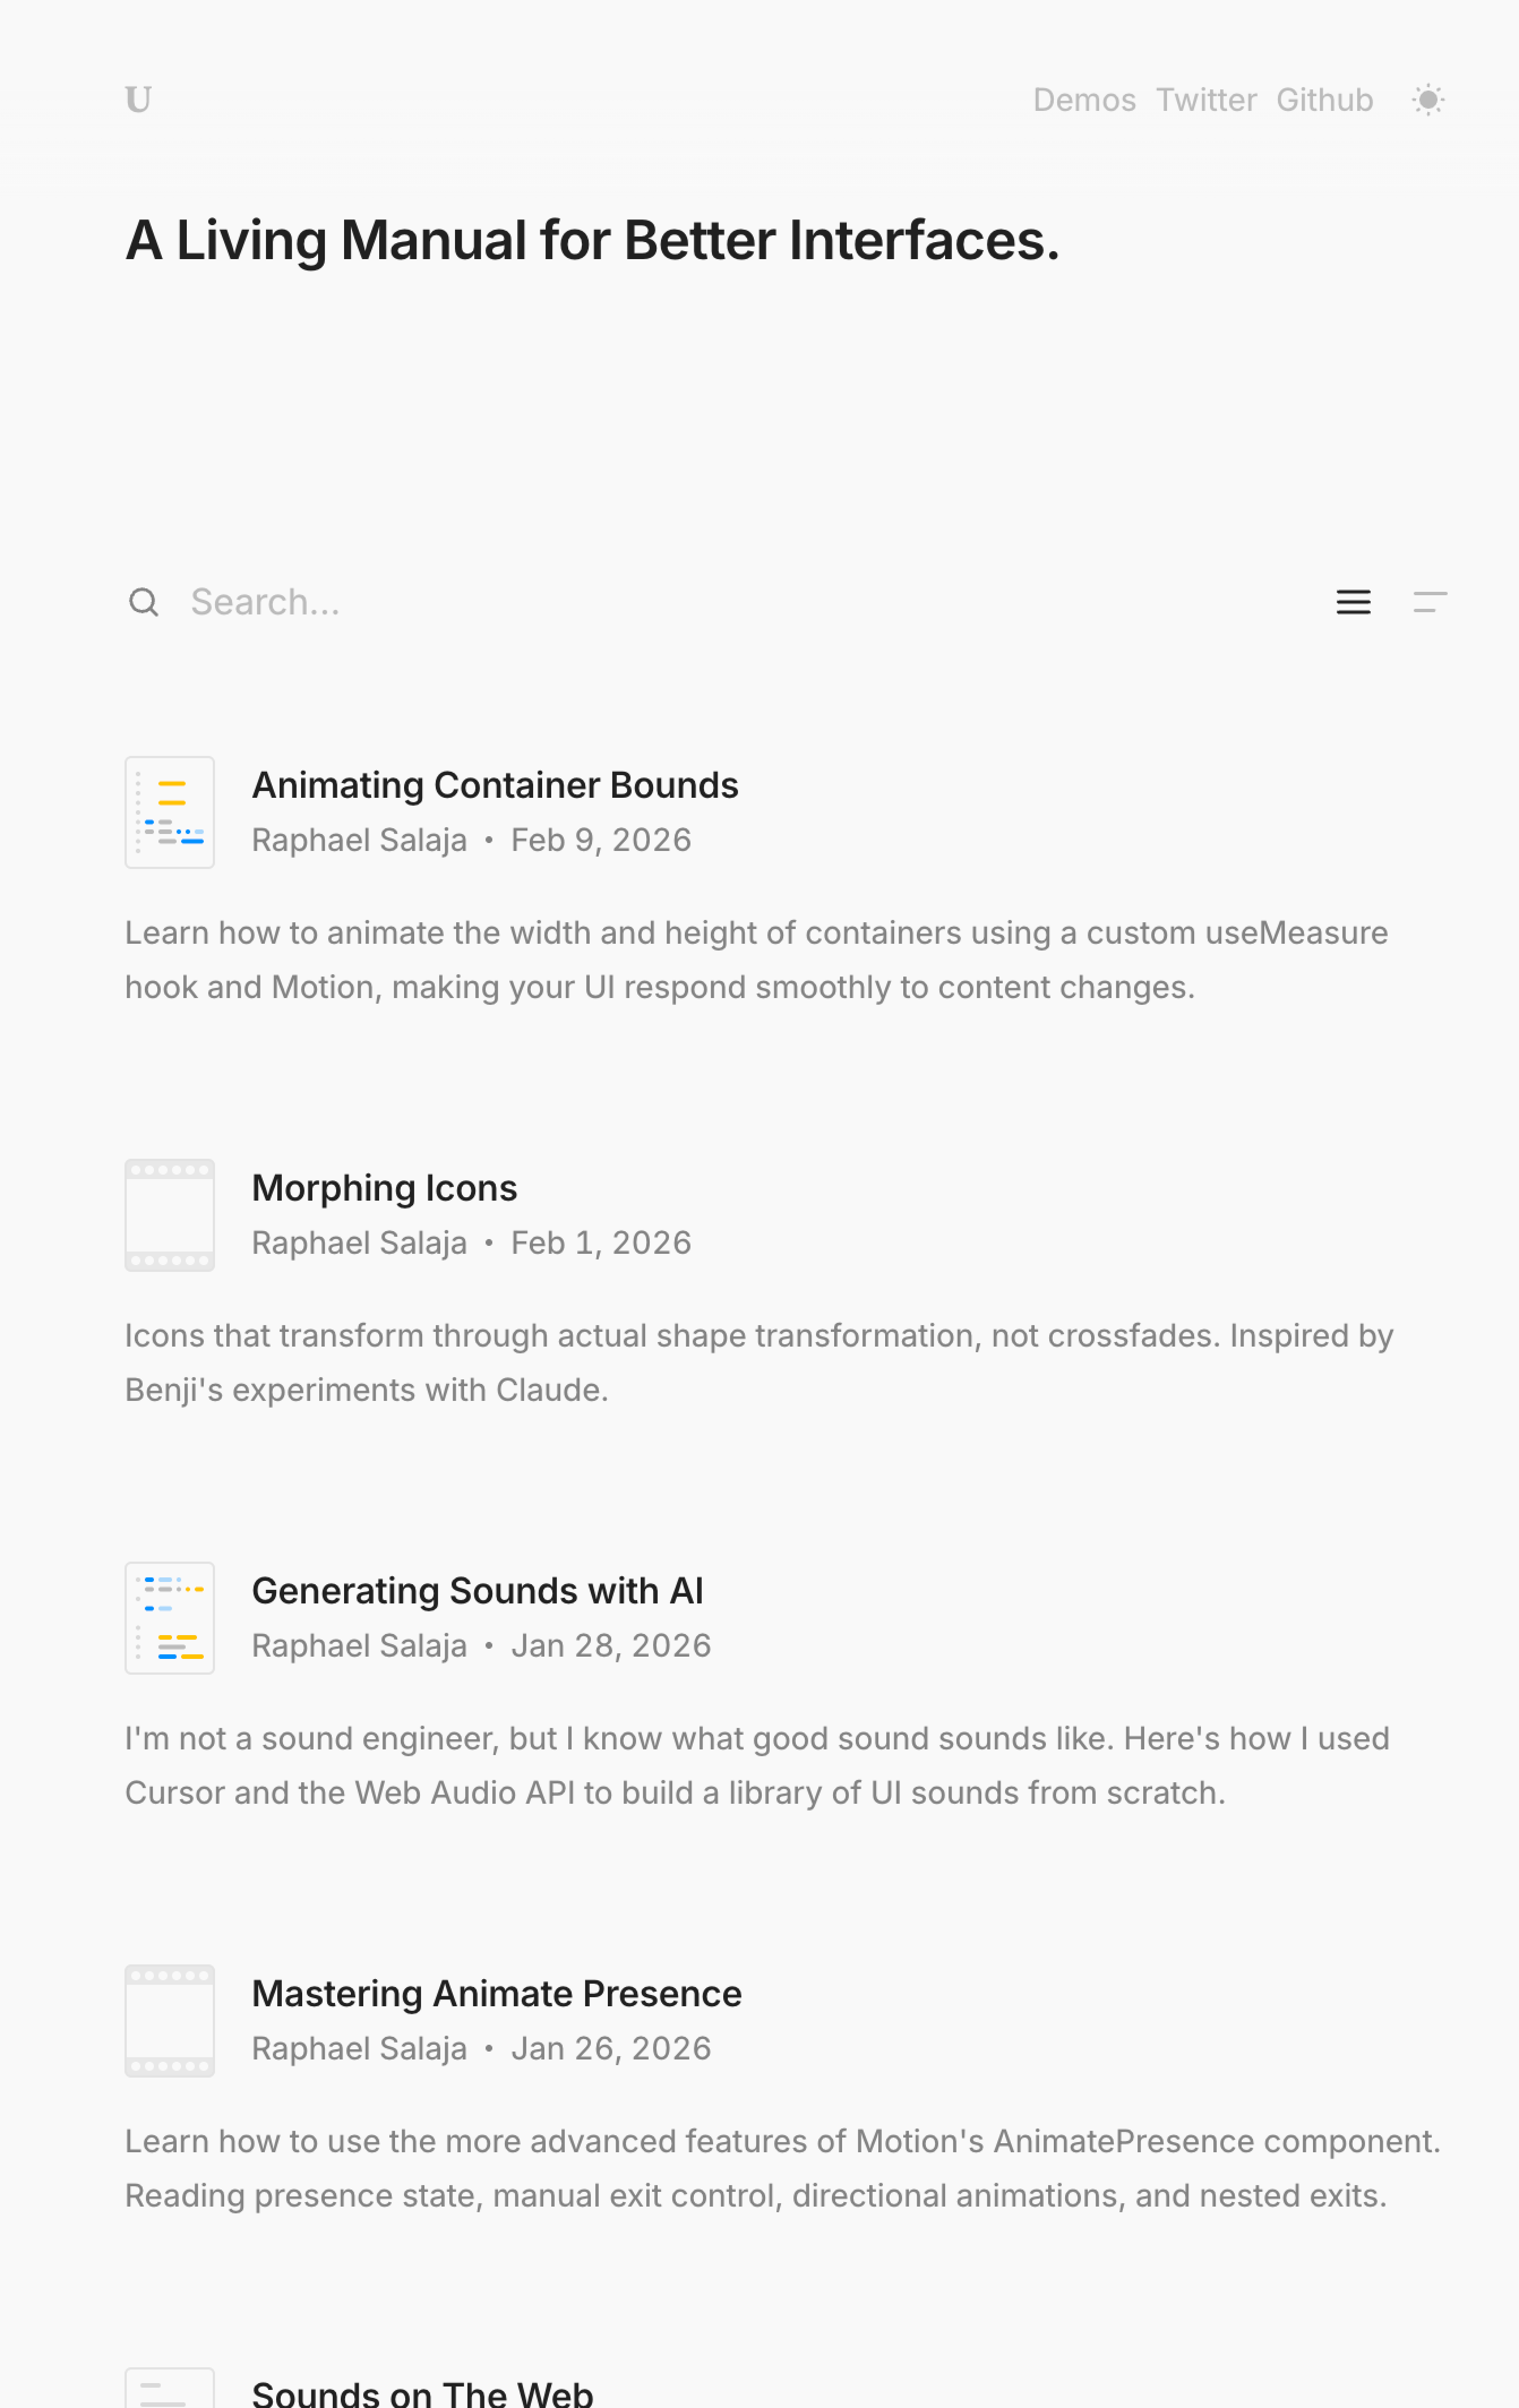Open the Demos page
The height and width of the screenshot is (2408, 1519).
(1084, 100)
